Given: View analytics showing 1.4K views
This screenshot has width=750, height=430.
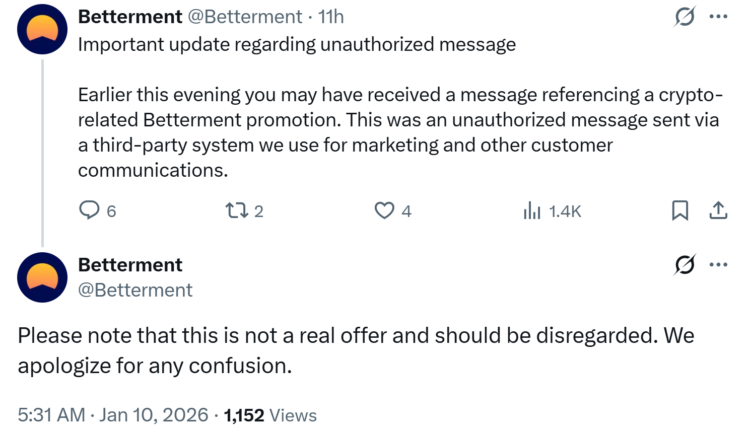Looking at the screenshot, I should point(551,210).
